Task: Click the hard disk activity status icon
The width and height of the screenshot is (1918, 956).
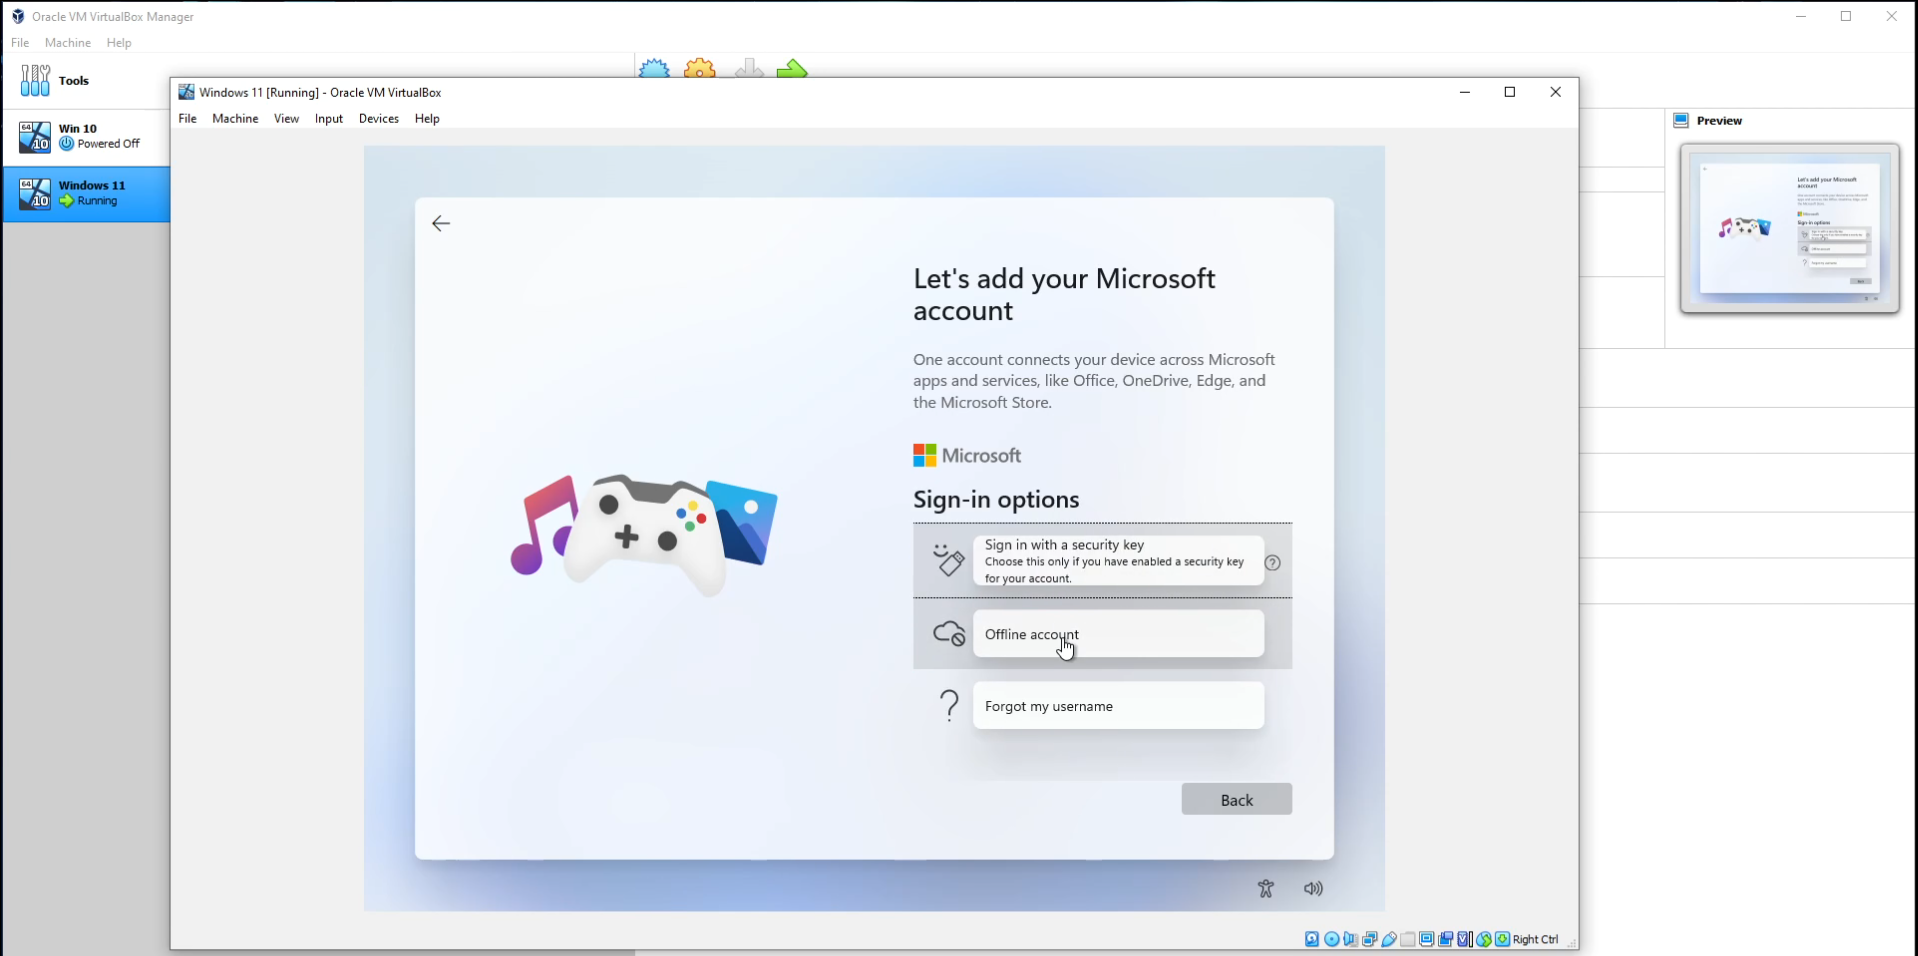Action: [x=1312, y=939]
